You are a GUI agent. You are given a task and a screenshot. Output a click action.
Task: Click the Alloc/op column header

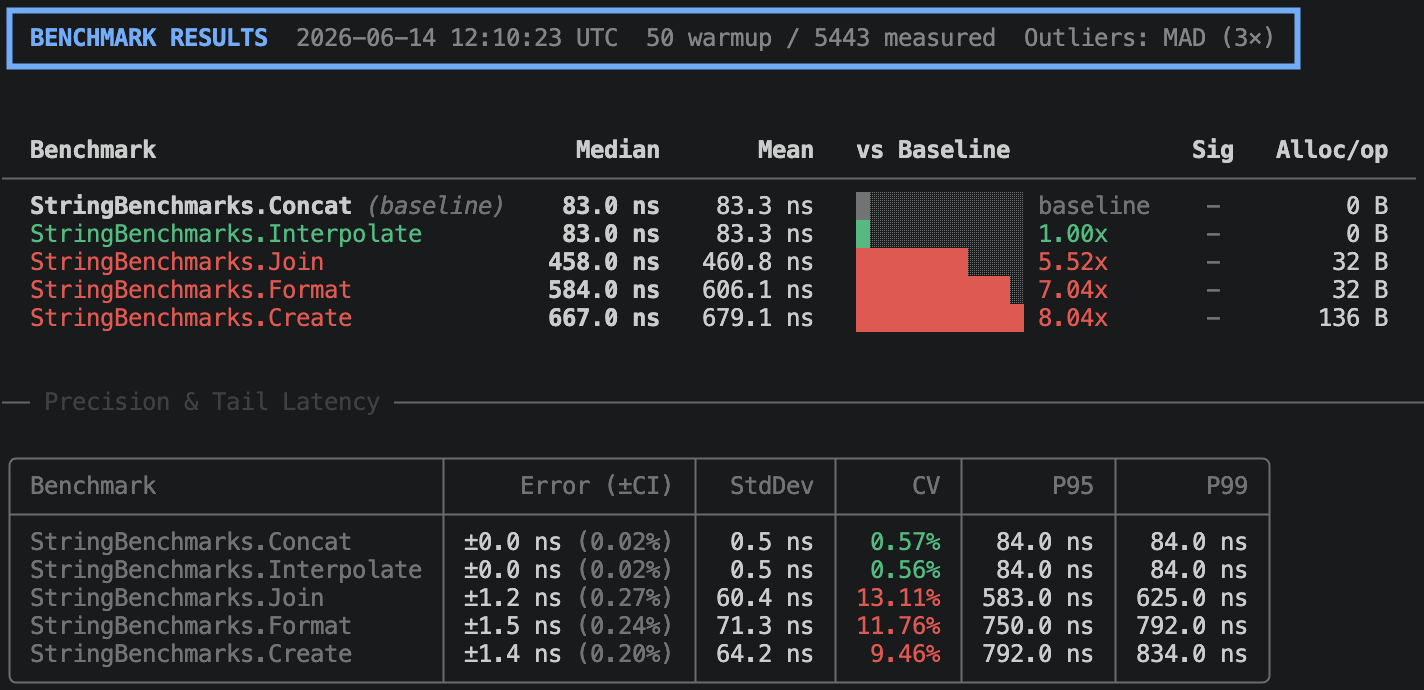pos(1332,150)
